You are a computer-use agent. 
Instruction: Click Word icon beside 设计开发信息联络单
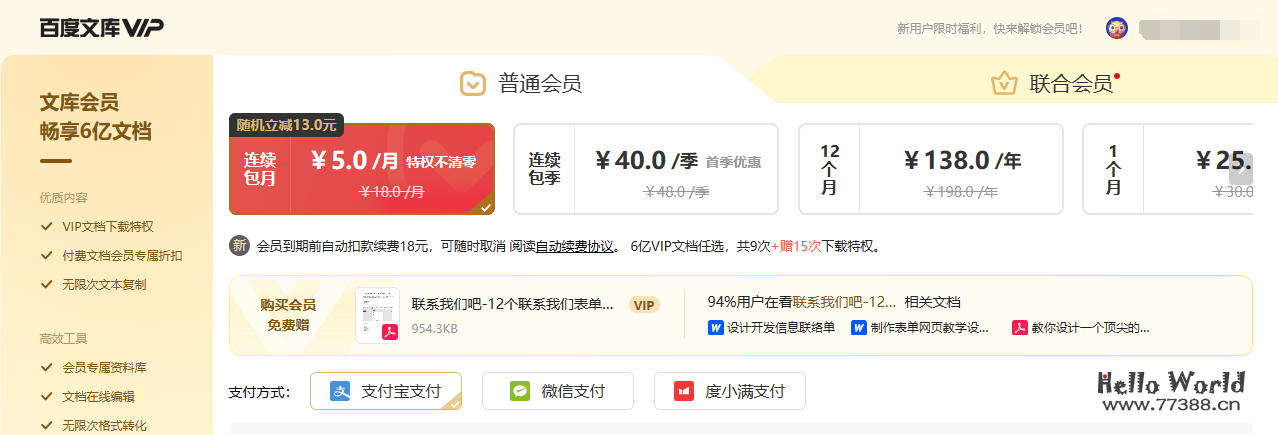pos(715,327)
